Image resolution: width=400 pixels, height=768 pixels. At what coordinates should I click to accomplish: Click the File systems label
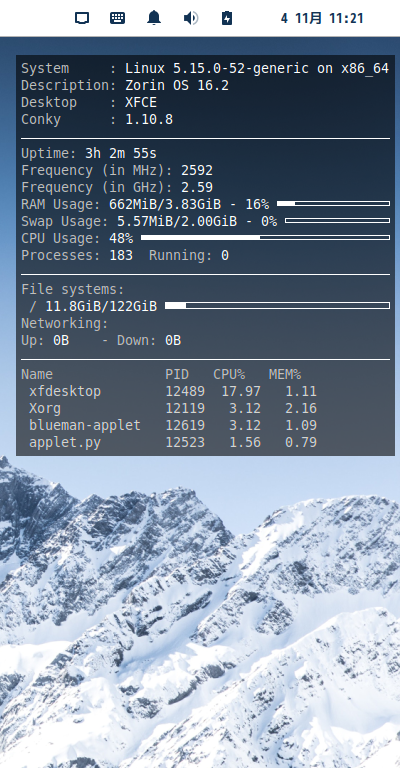tap(73, 289)
